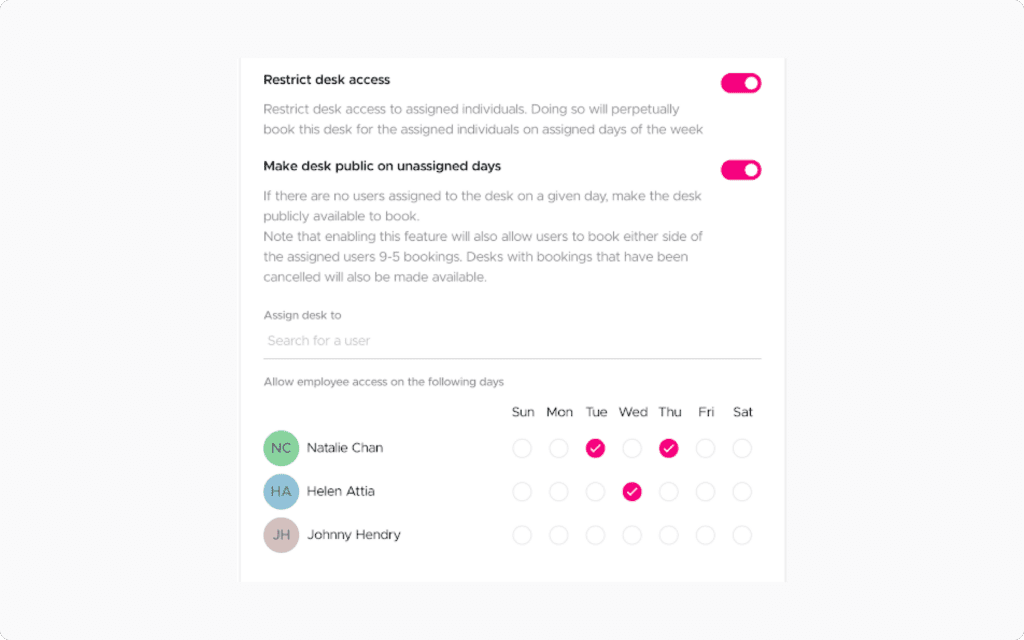Enable Sunday access for Natalie Chan
The height and width of the screenshot is (640, 1024).
tap(522, 449)
